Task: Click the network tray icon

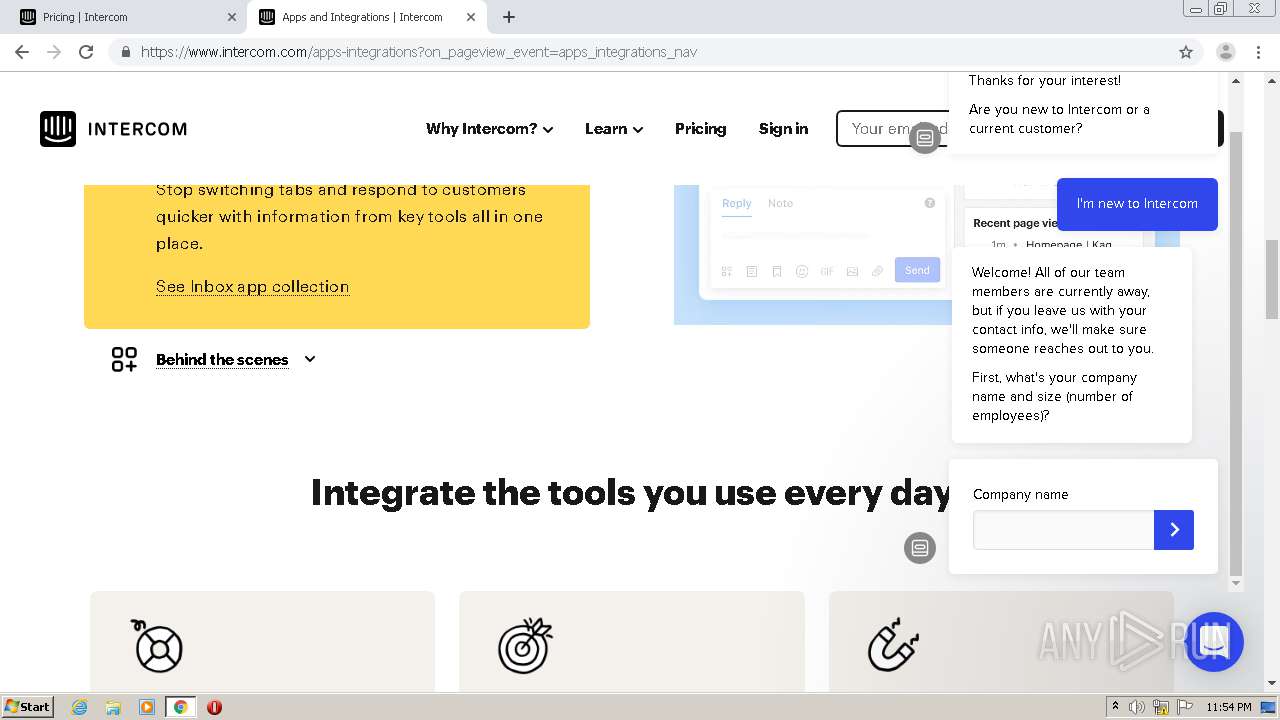Action: [x=1161, y=707]
